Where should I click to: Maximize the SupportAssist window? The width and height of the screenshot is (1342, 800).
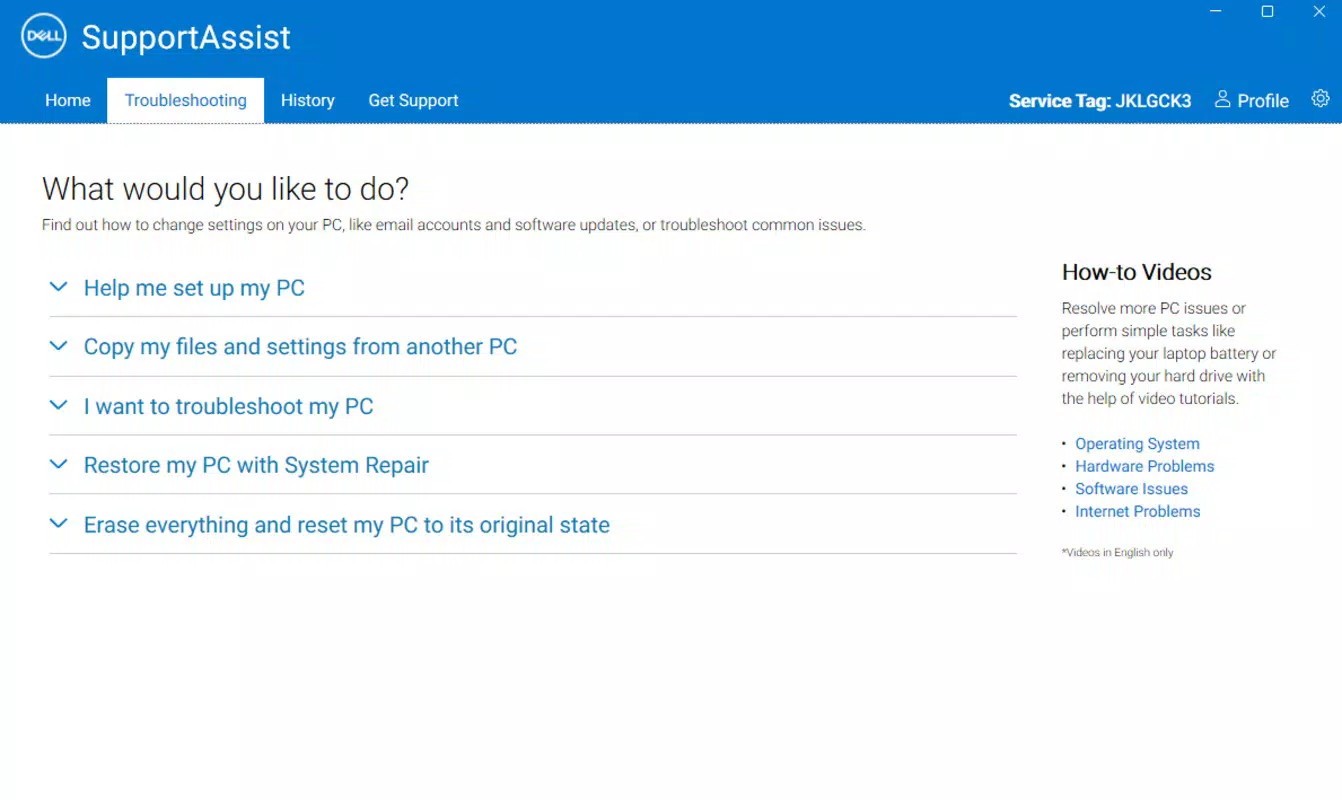(x=1267, y=12)
